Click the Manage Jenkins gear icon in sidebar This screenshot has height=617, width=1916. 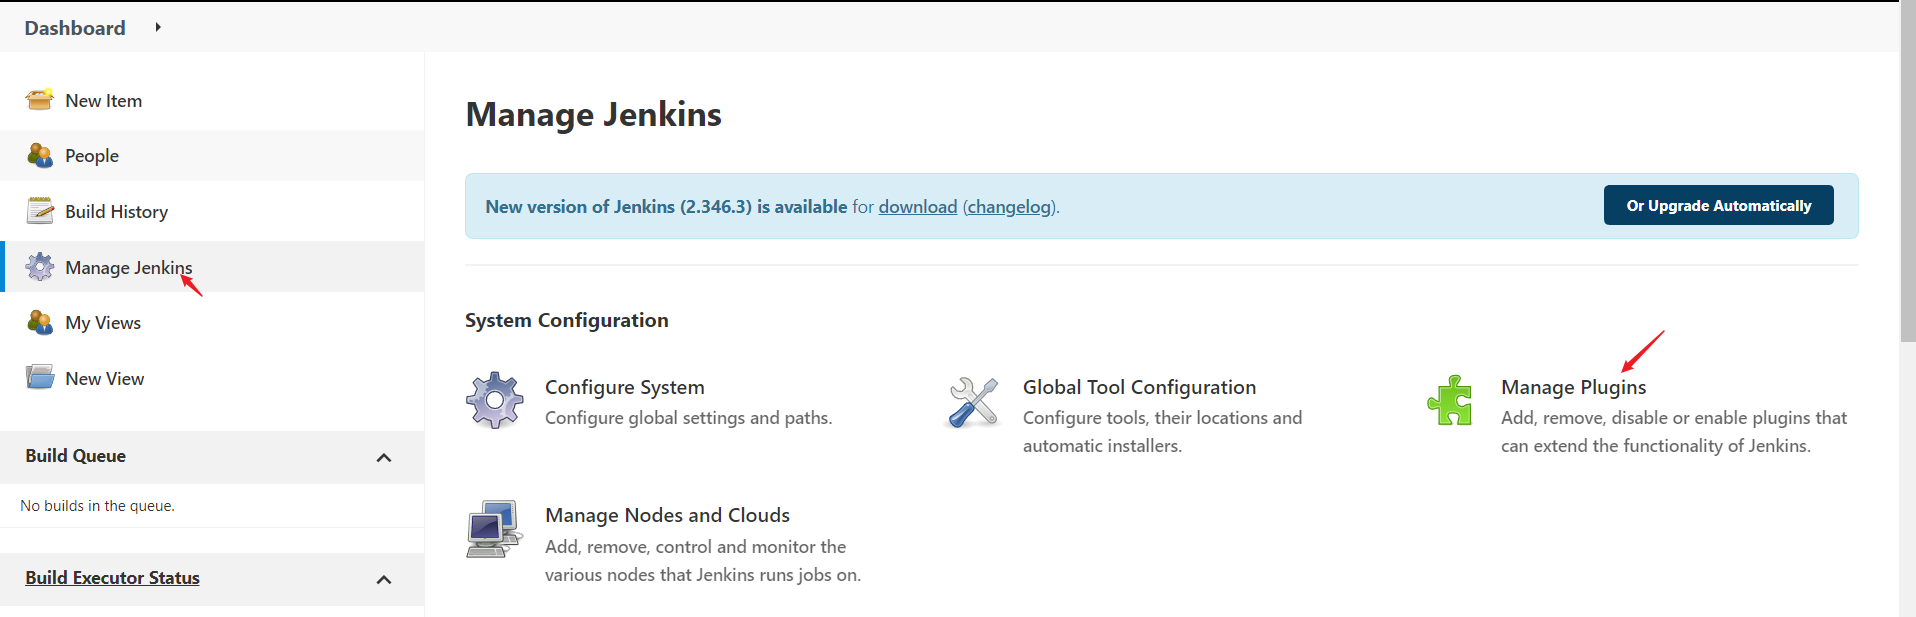tap(40, 267)
